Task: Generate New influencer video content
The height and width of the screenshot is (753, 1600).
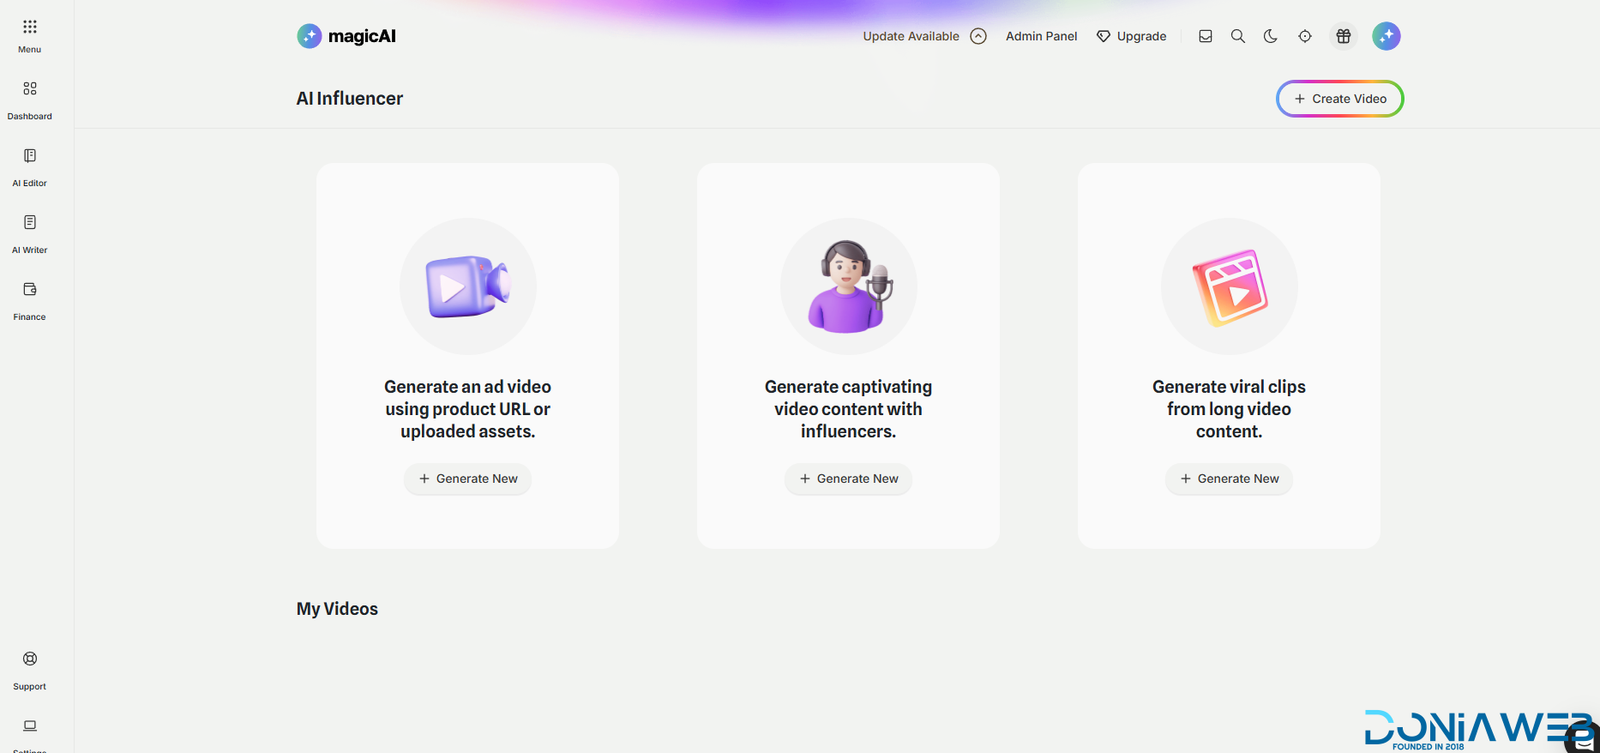Action: tap(848, 479)
